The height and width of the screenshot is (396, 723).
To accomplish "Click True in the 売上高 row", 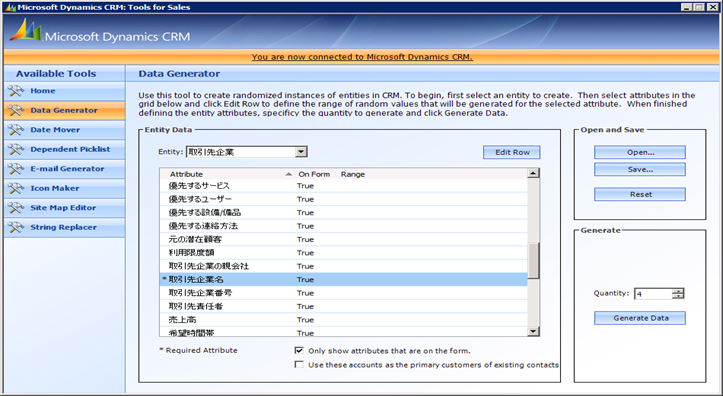I will click(305, 319).
